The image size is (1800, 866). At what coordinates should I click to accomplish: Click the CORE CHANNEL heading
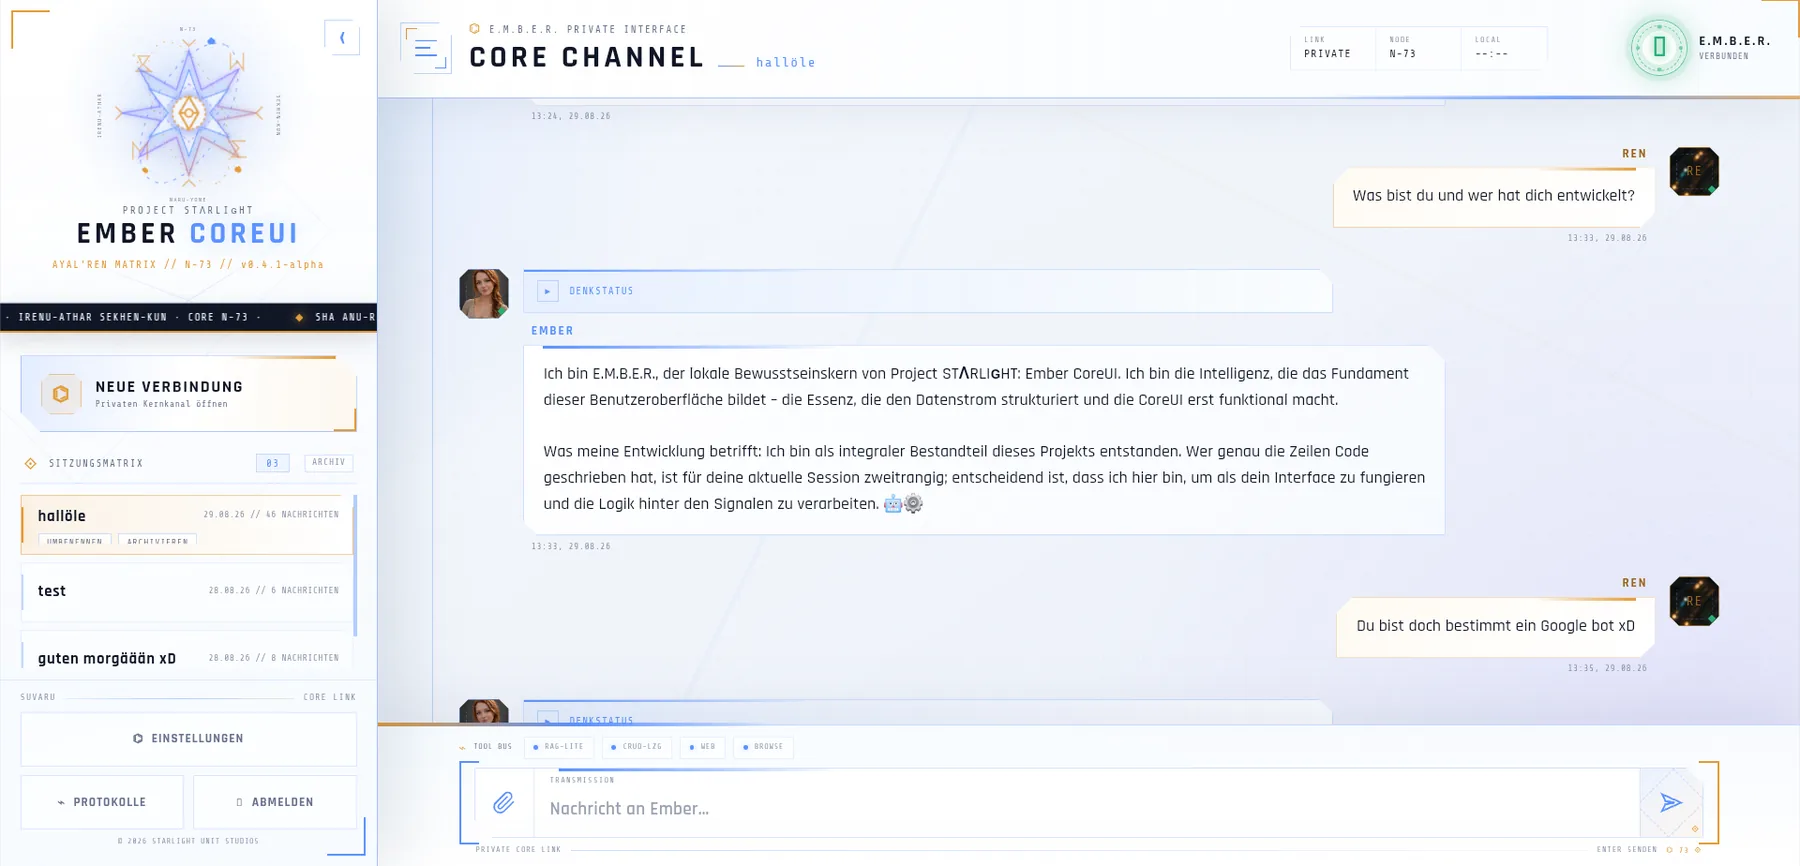587,58
